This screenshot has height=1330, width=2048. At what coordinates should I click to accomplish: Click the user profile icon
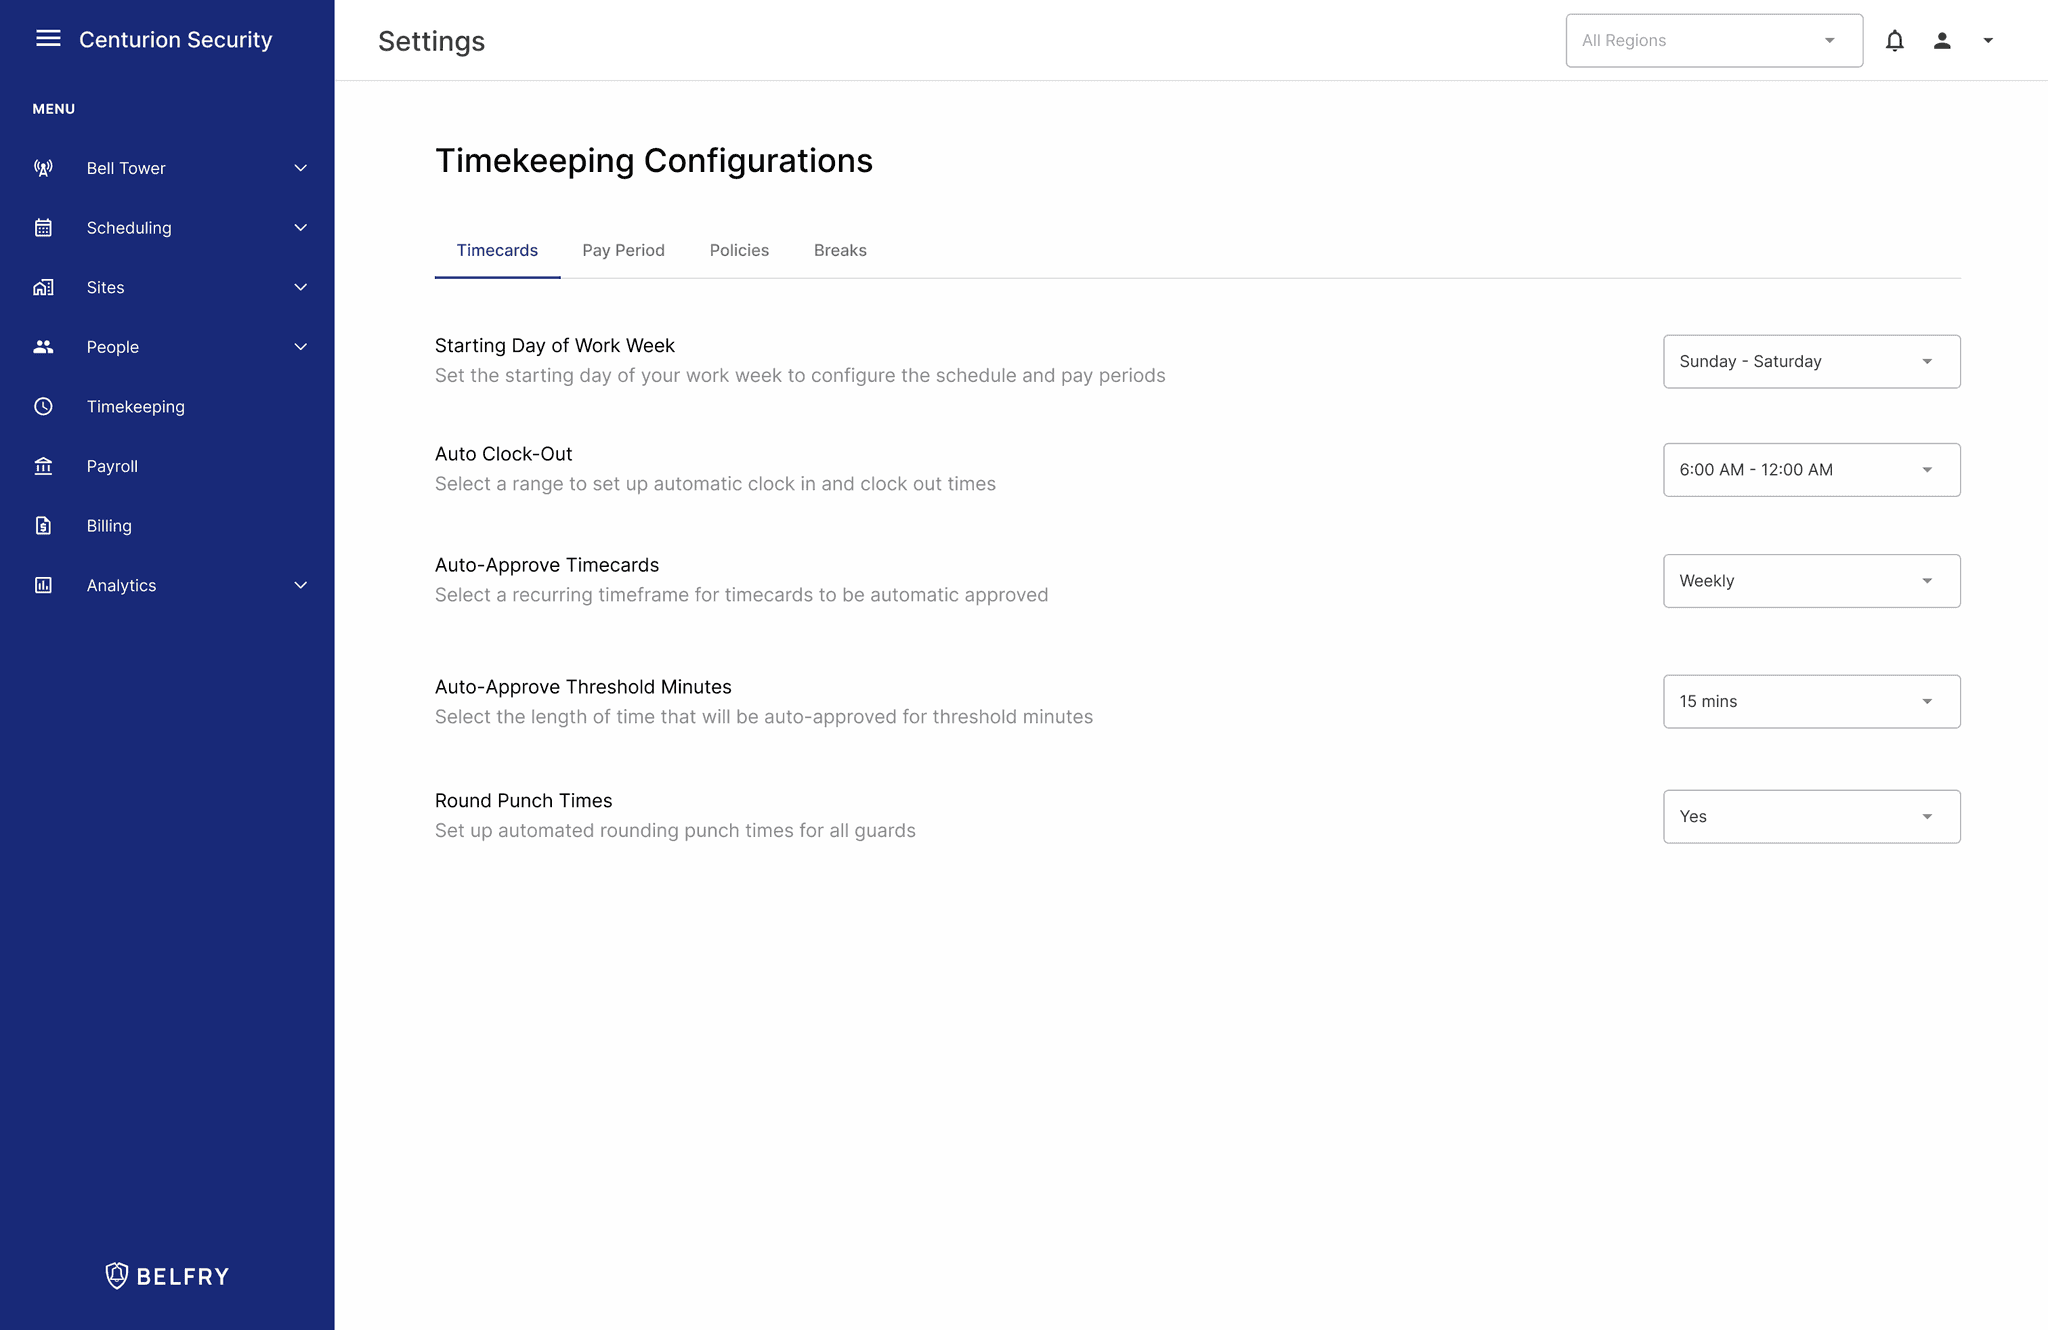[x=1942, y=41]
